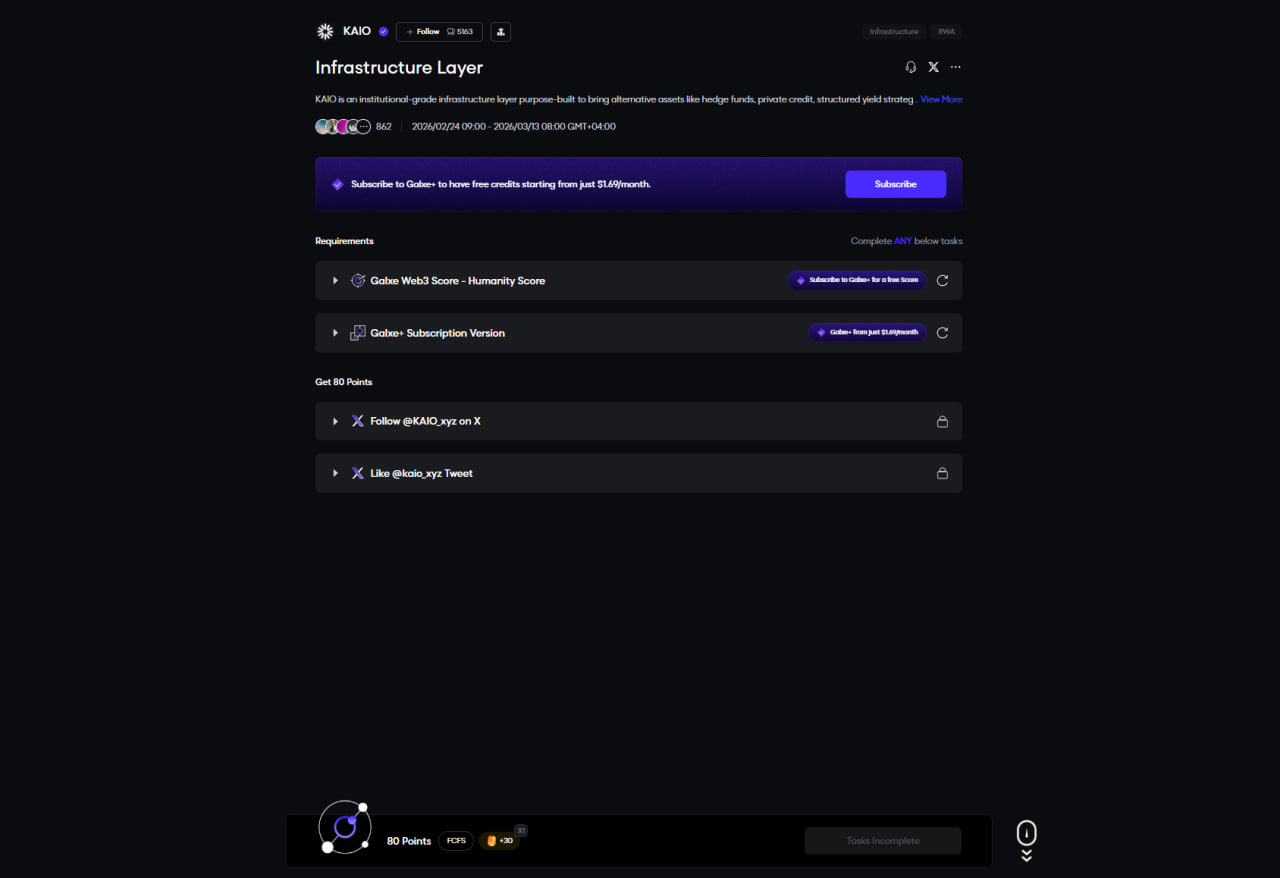Screen dimensions: 1280x878
Task: Click the scroll-down mouse indicator icon
Action: 1026,835
